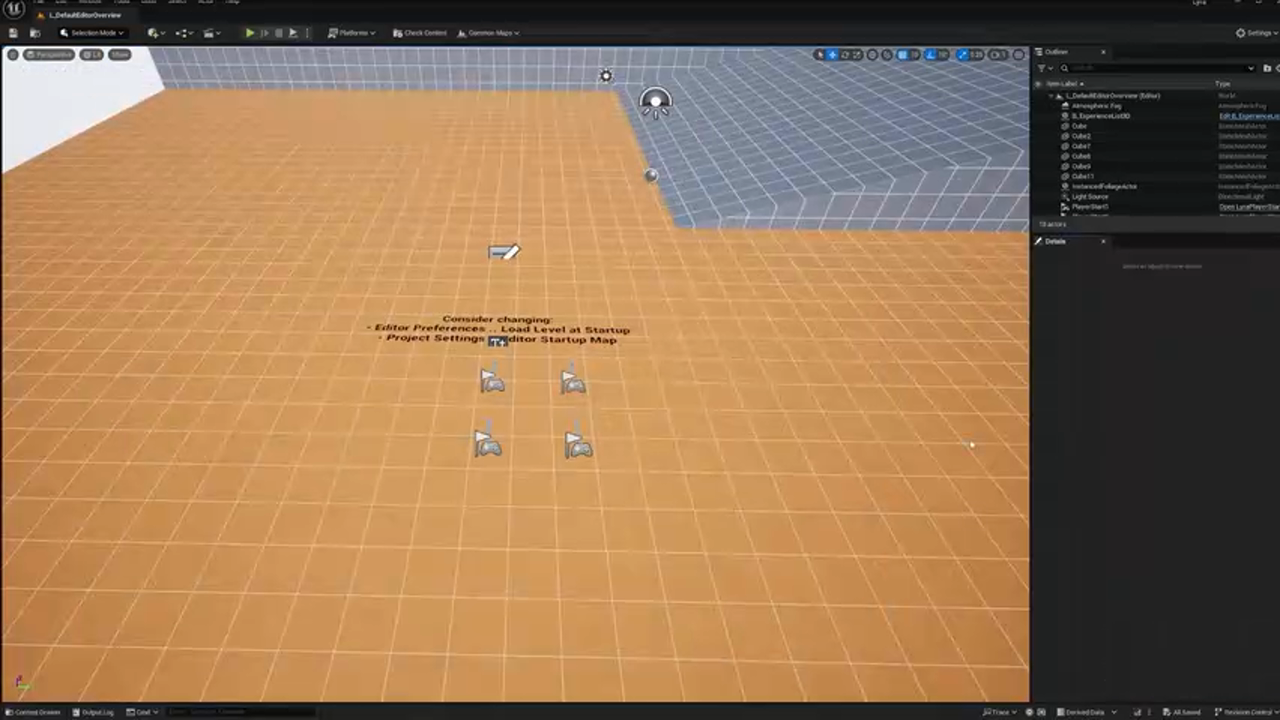Open the Selection Mode dropdown
This screenshot has width=1280, height=720.
(92, 33)
